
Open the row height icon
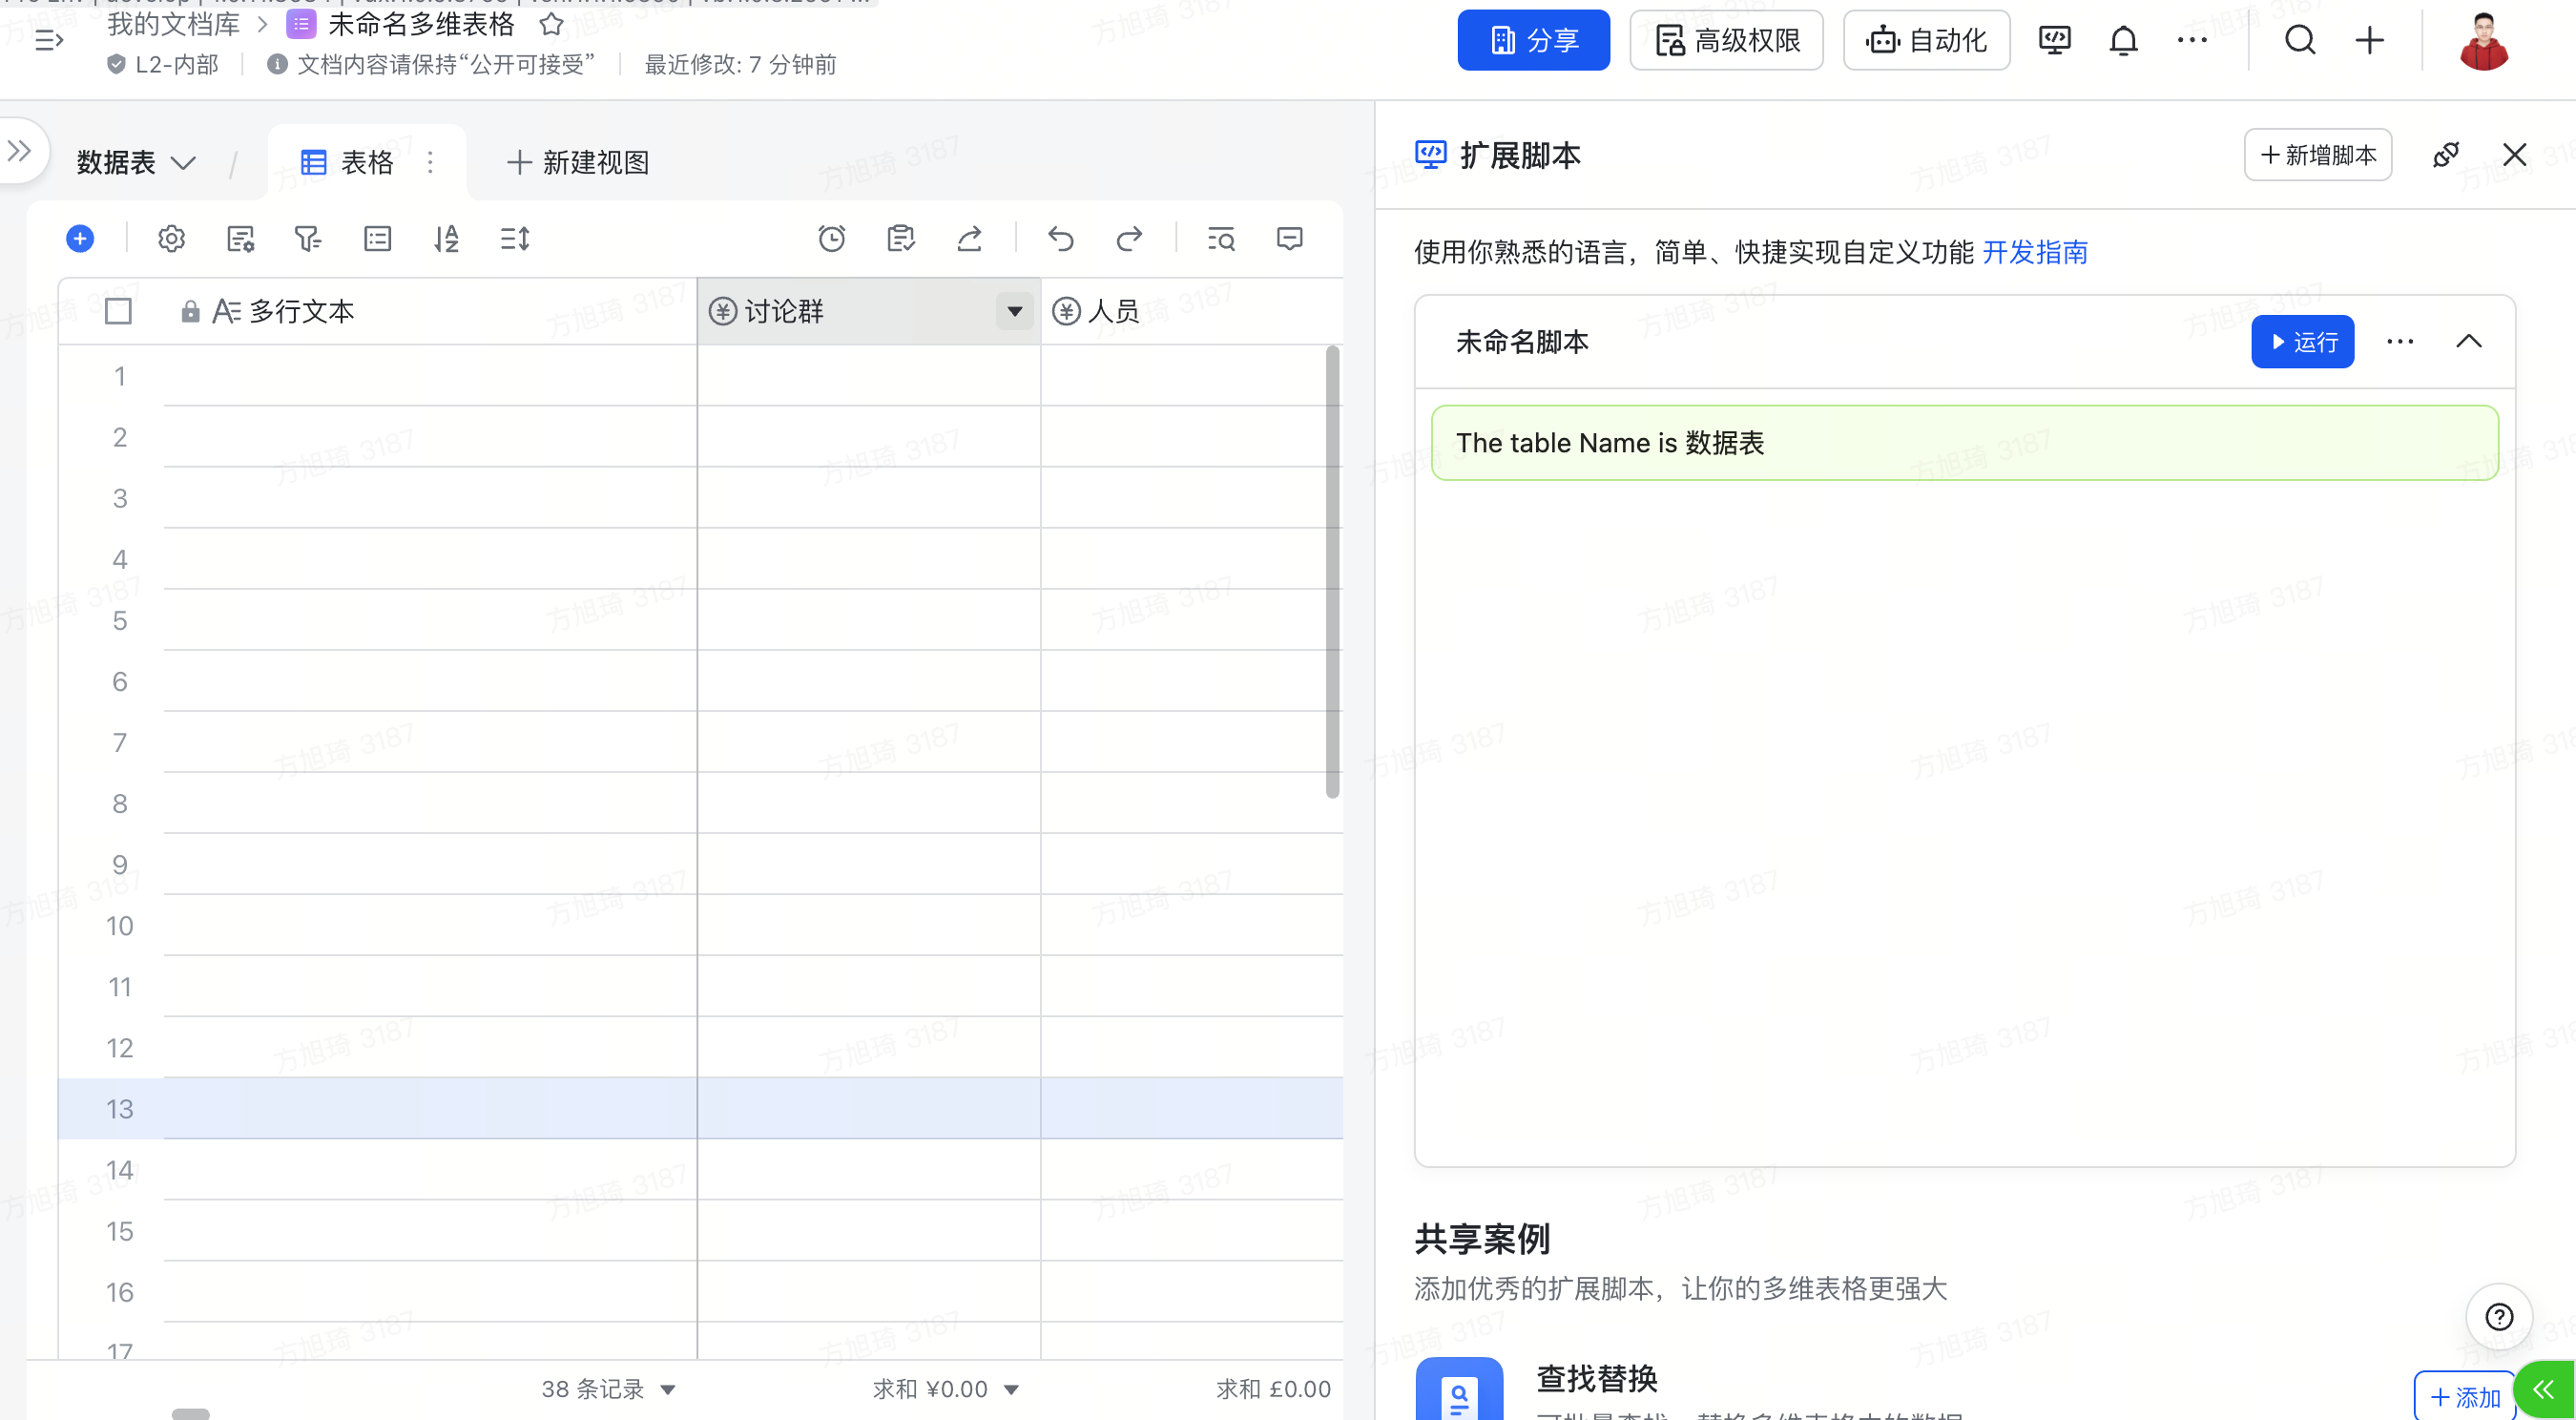coord(515,239)
